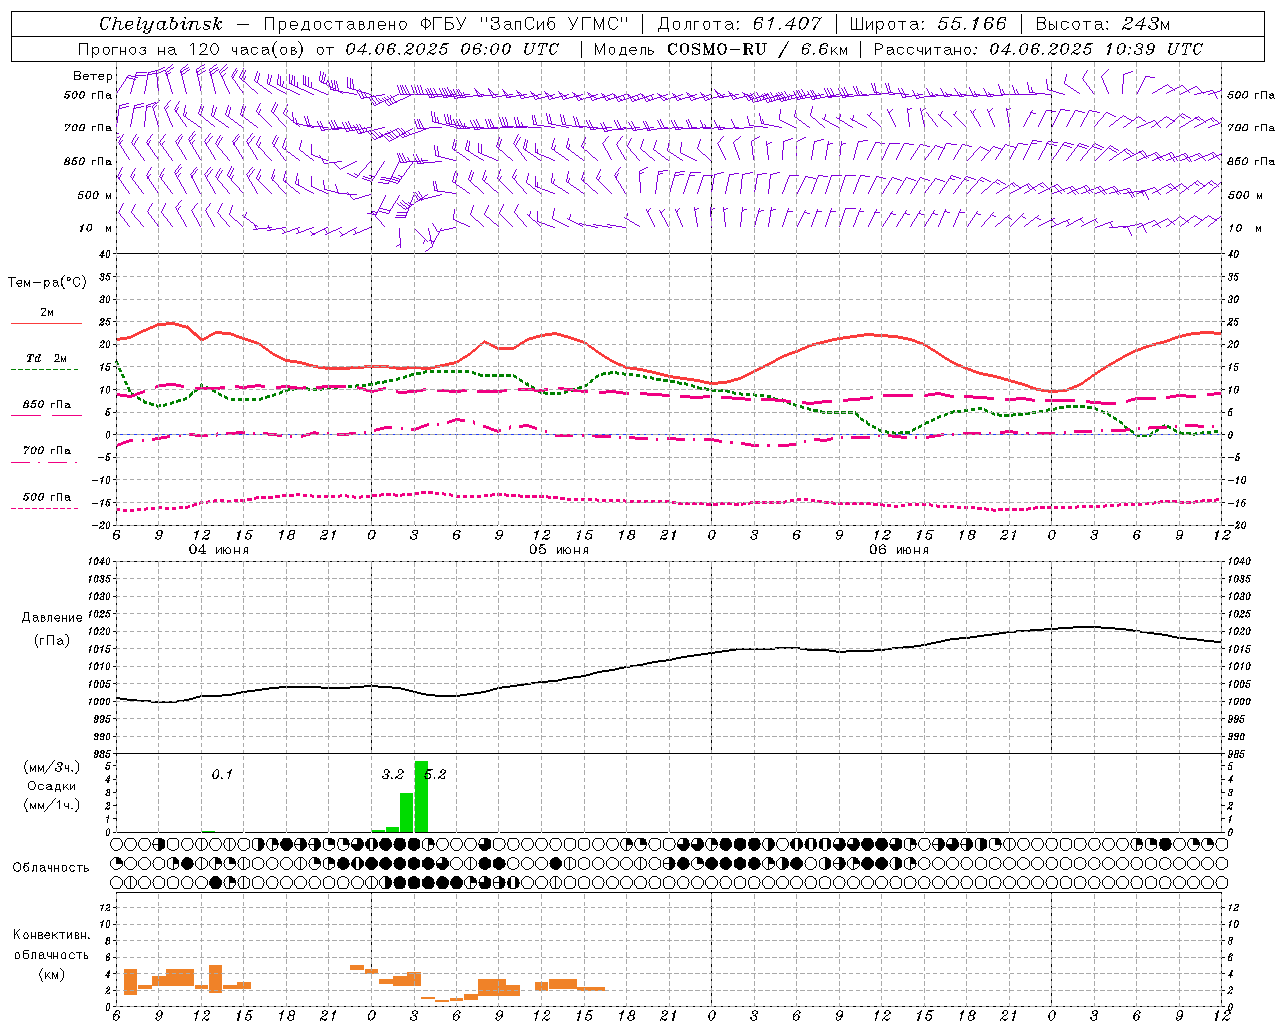Click the Конвективн. label text
The width and height of the screenshot is (1280, 1024).
(51, 935)
